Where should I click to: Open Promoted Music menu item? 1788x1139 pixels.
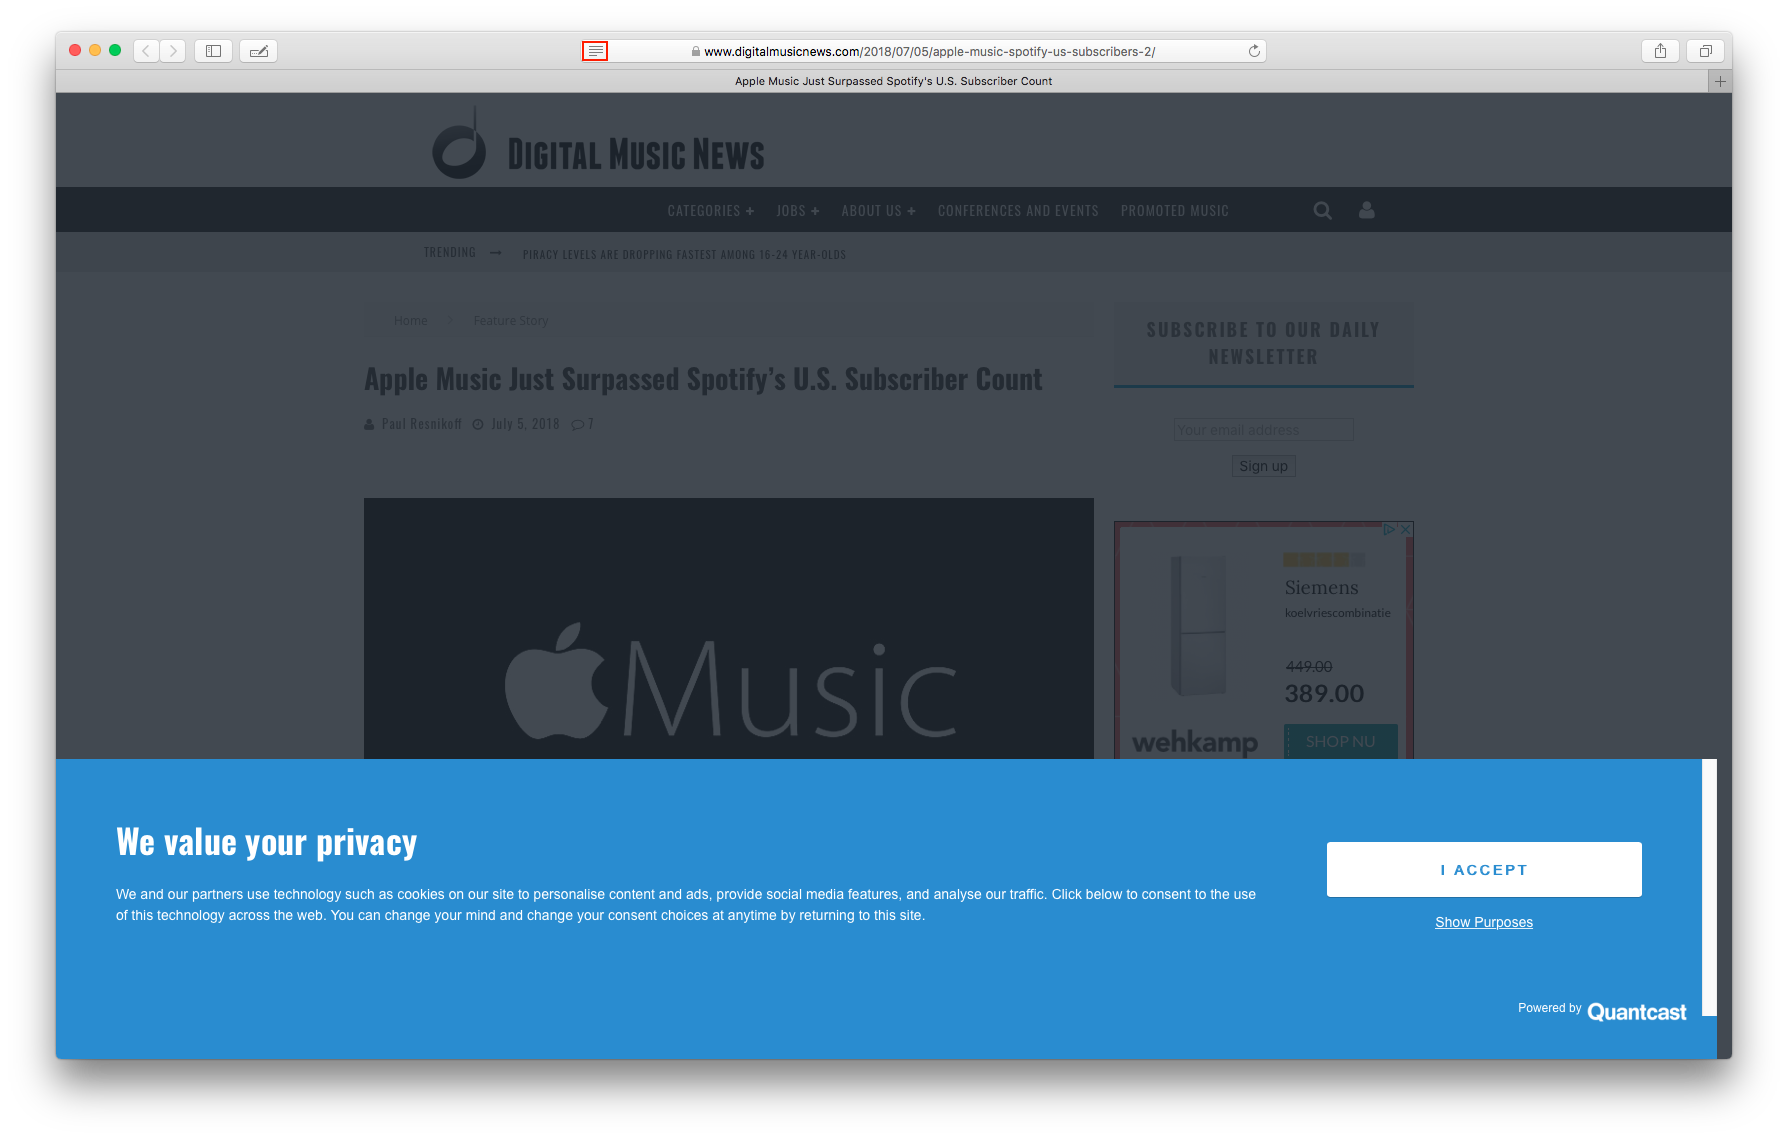pyautogui.click(x=1174, y=211)
